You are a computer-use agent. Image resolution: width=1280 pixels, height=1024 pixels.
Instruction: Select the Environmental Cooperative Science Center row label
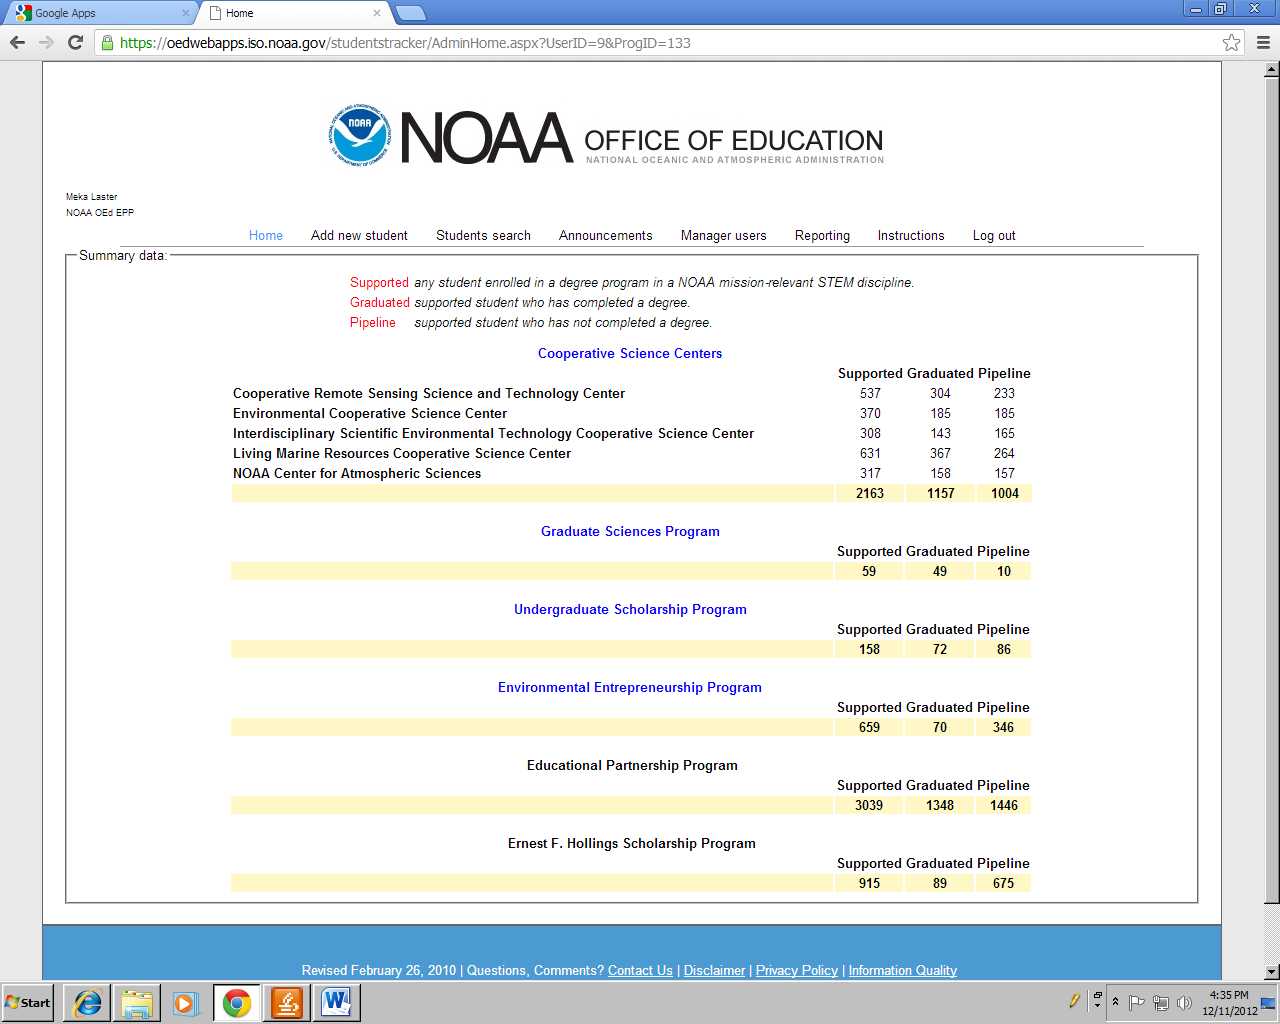point(370,414)
